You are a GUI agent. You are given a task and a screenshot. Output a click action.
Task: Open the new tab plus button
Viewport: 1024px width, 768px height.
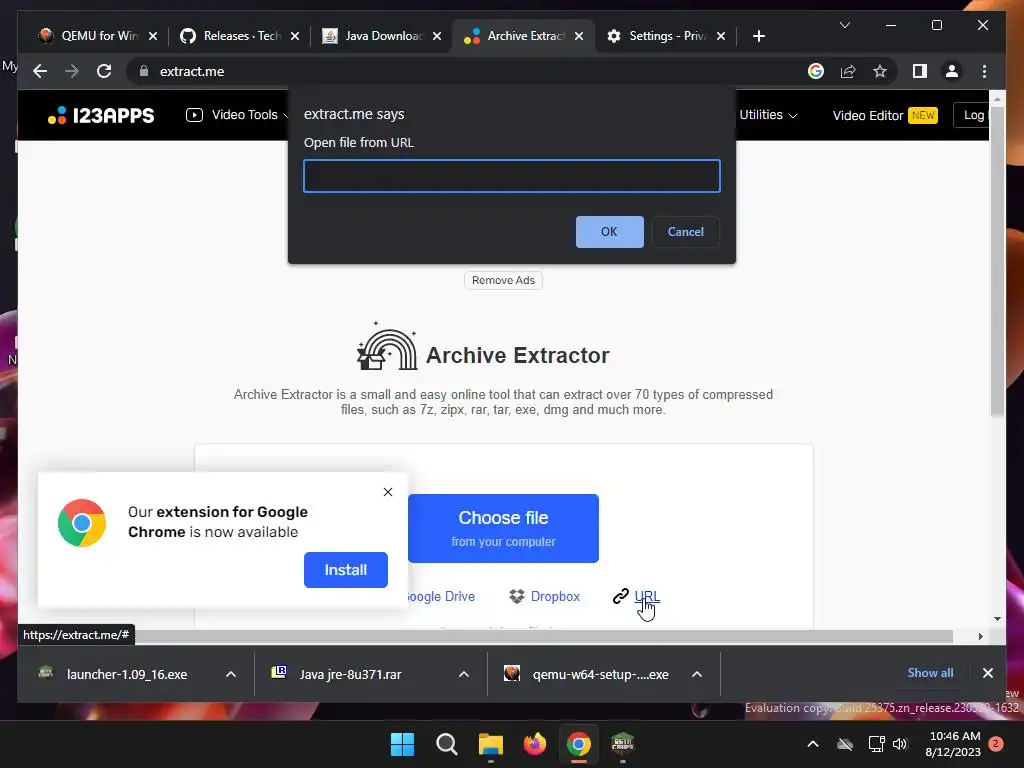[758, 36]
